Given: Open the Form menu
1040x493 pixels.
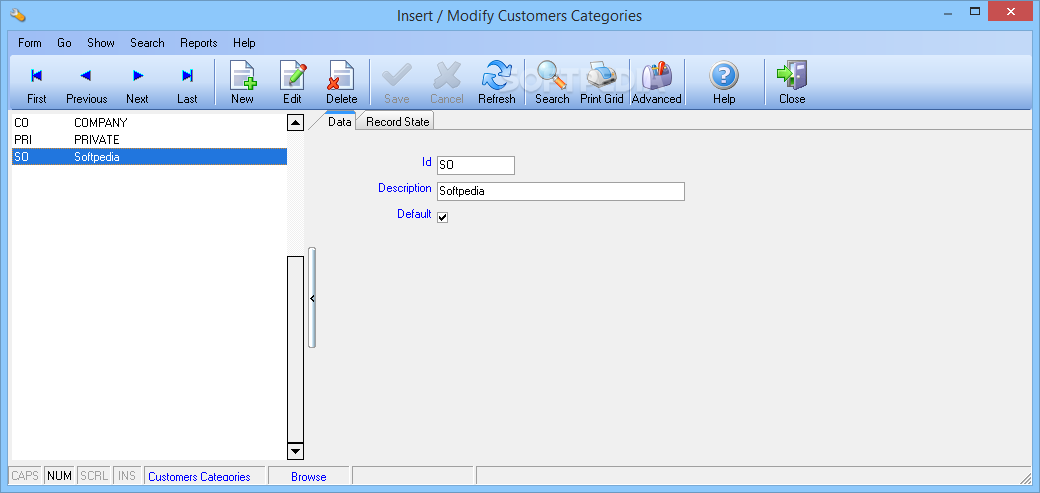Looking at the screenshot, I should click(x=30, y=42).
